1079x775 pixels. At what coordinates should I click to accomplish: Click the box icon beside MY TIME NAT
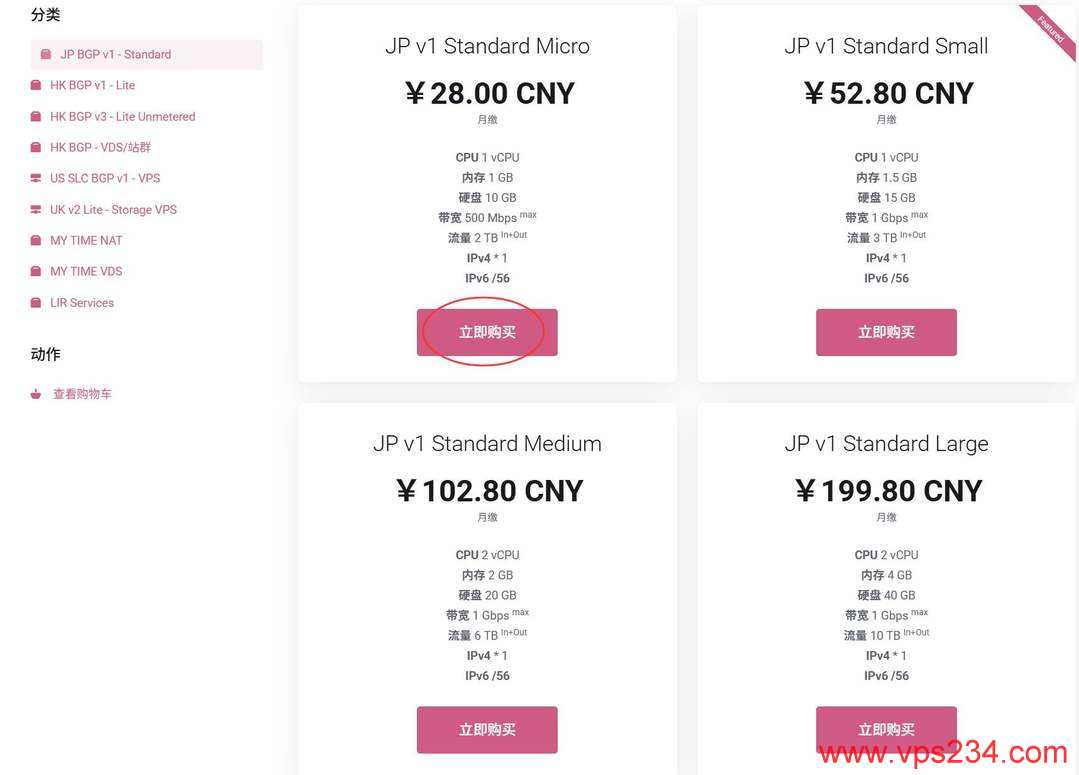[36, 240]
